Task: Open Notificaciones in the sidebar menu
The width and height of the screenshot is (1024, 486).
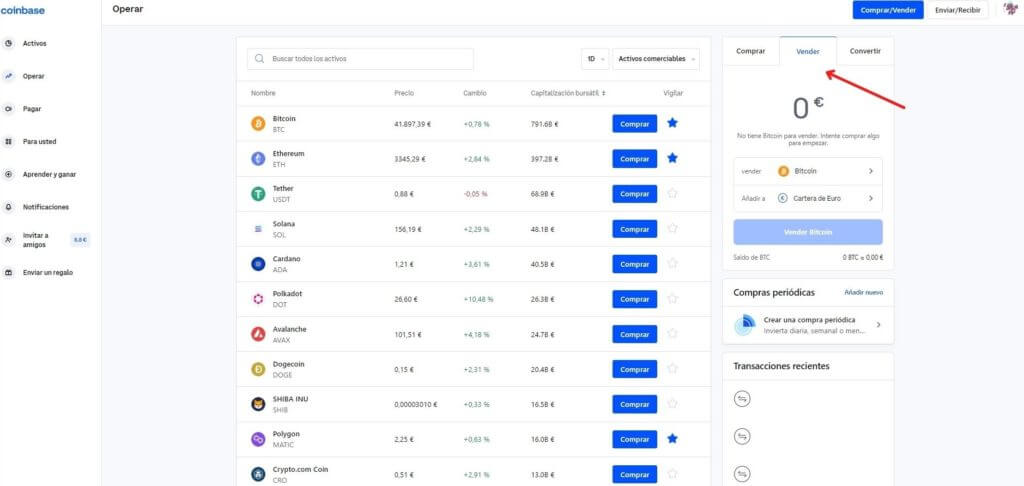Action: pos(46,207)
